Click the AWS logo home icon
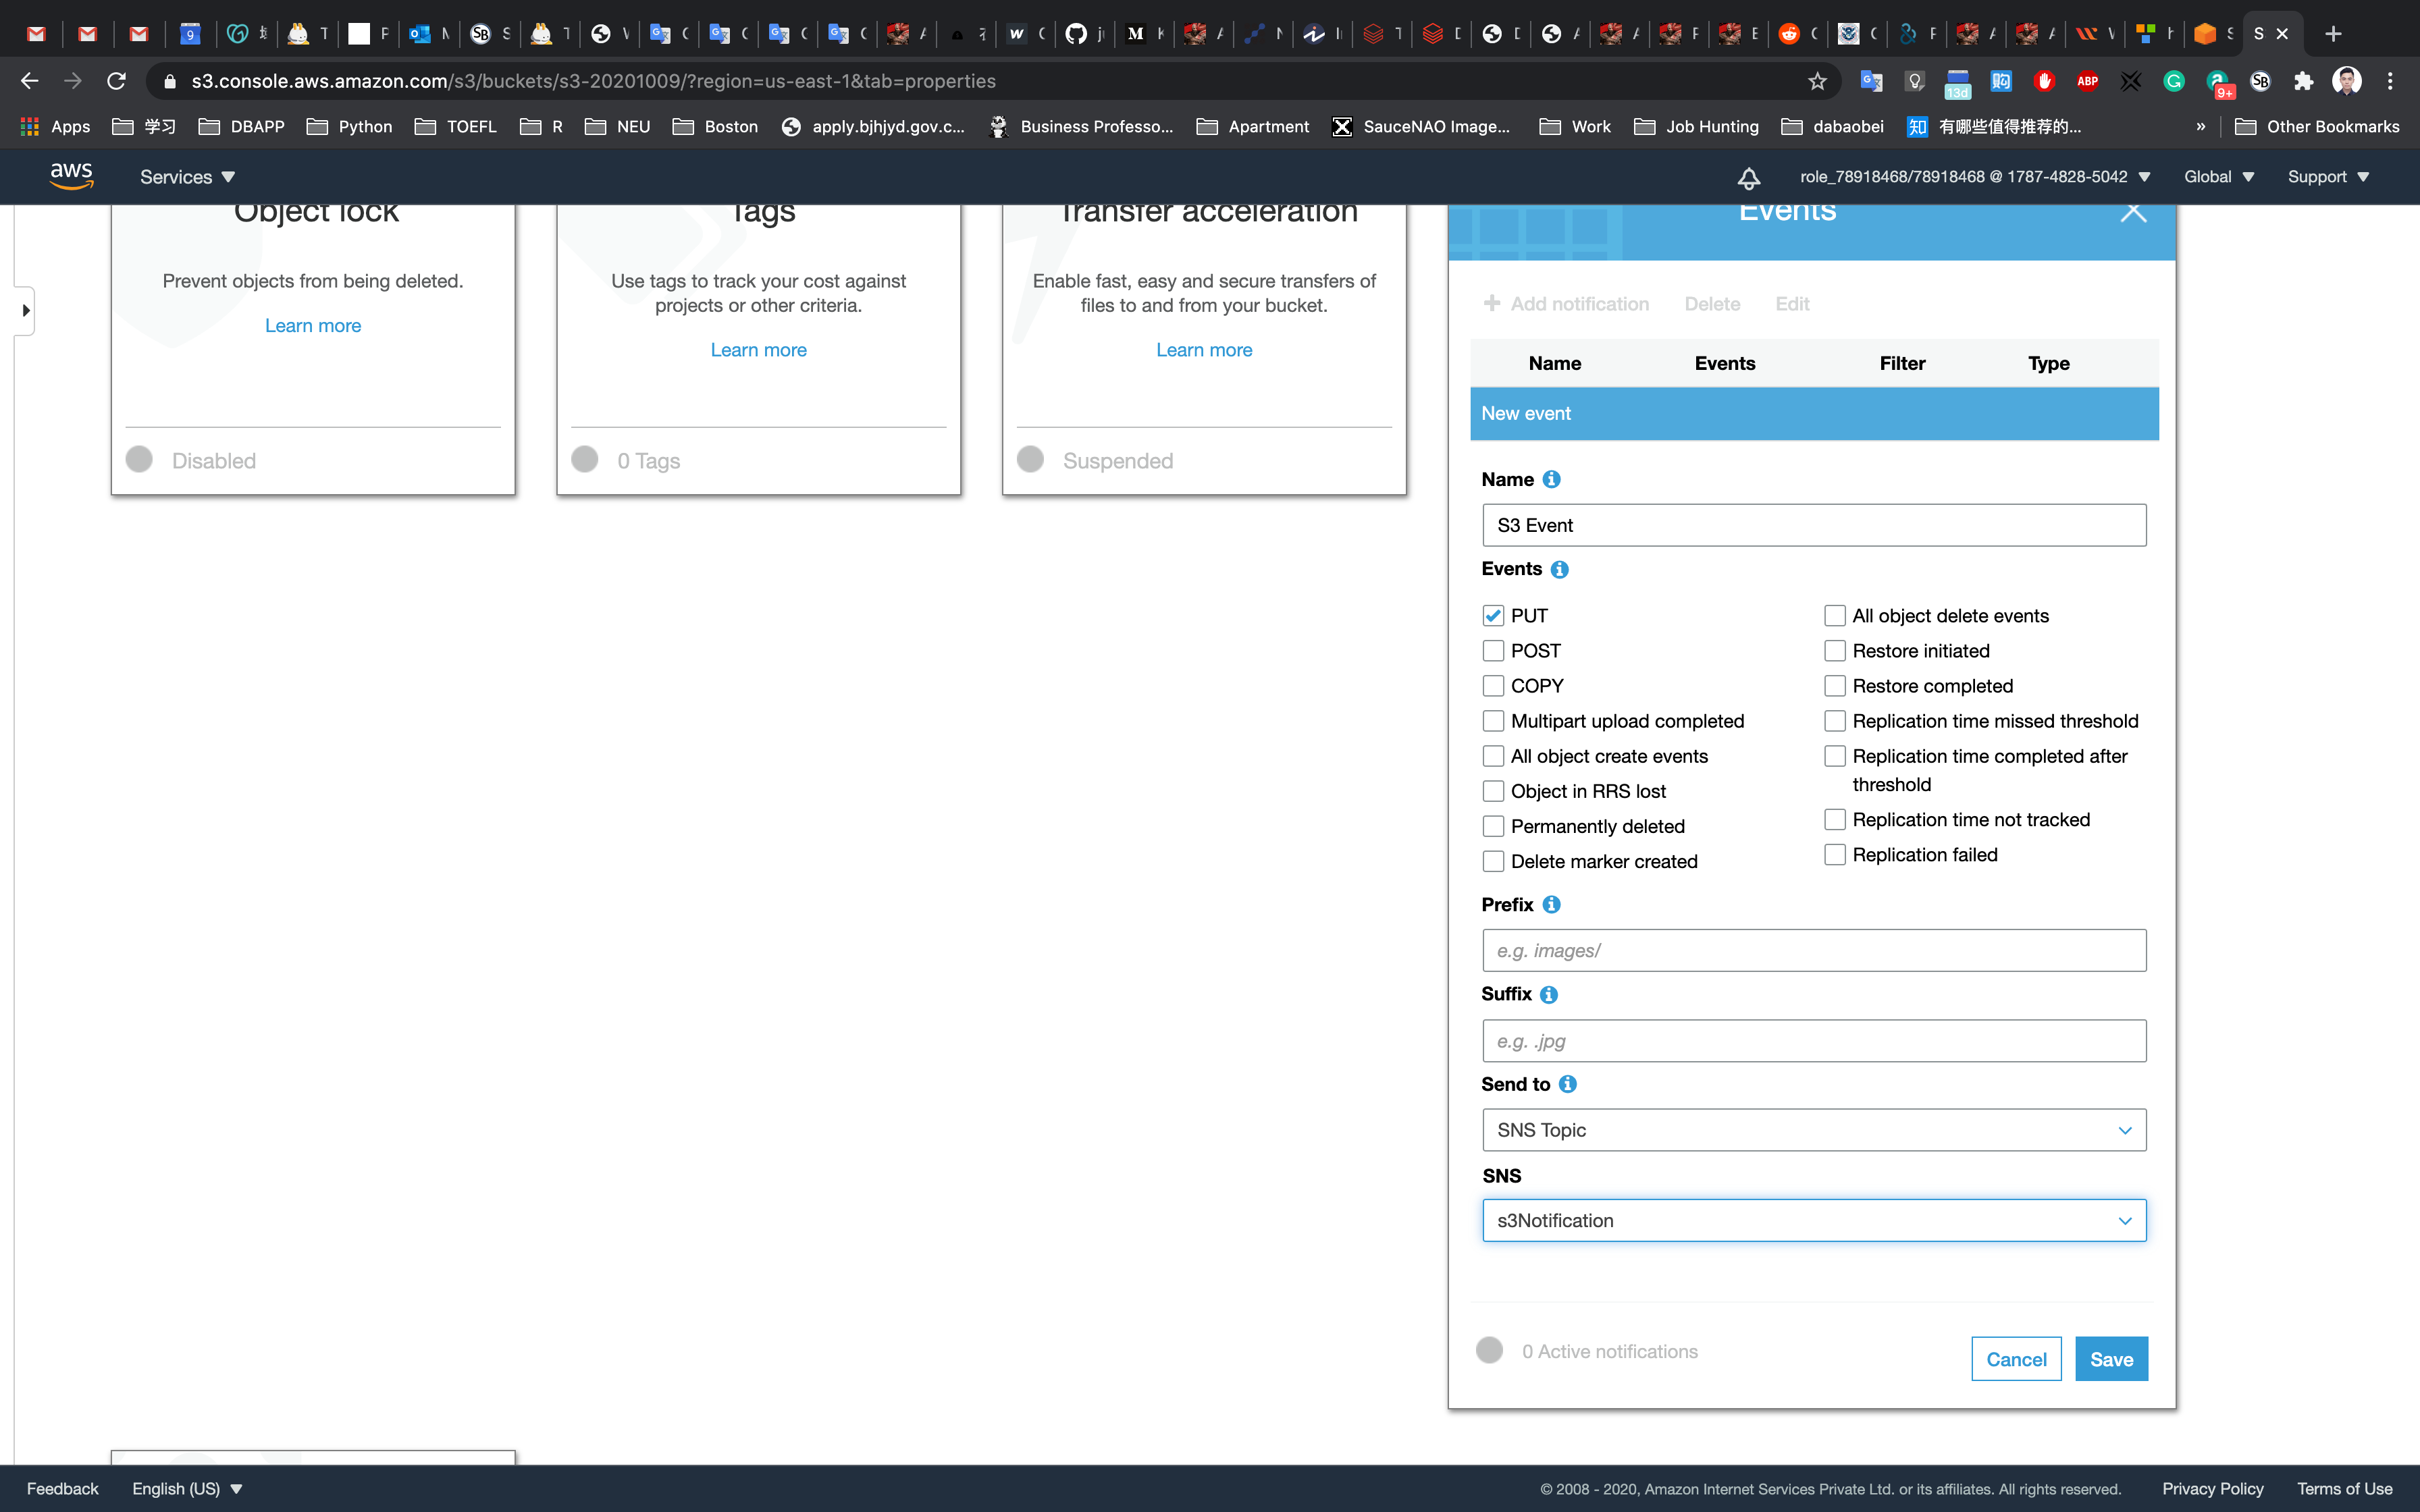This screenshot has width=2420, height=1512. 71,176
